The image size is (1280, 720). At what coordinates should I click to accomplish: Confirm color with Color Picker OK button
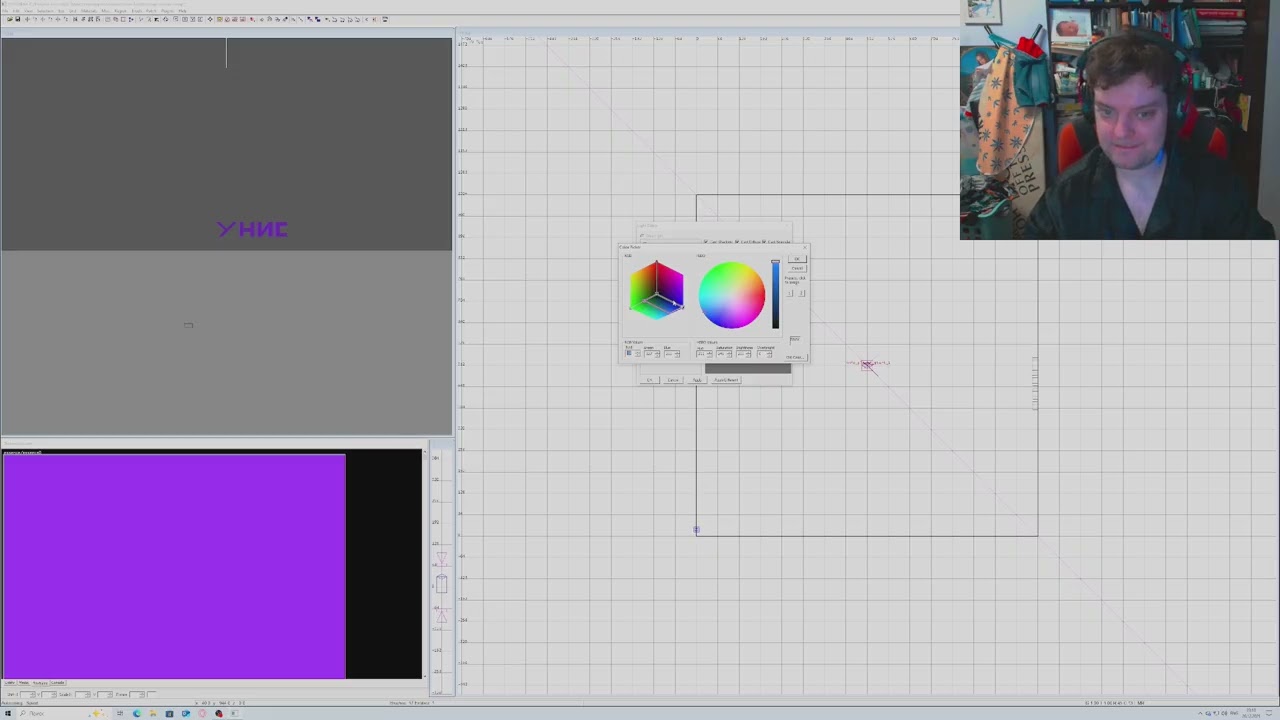point(797,259)
